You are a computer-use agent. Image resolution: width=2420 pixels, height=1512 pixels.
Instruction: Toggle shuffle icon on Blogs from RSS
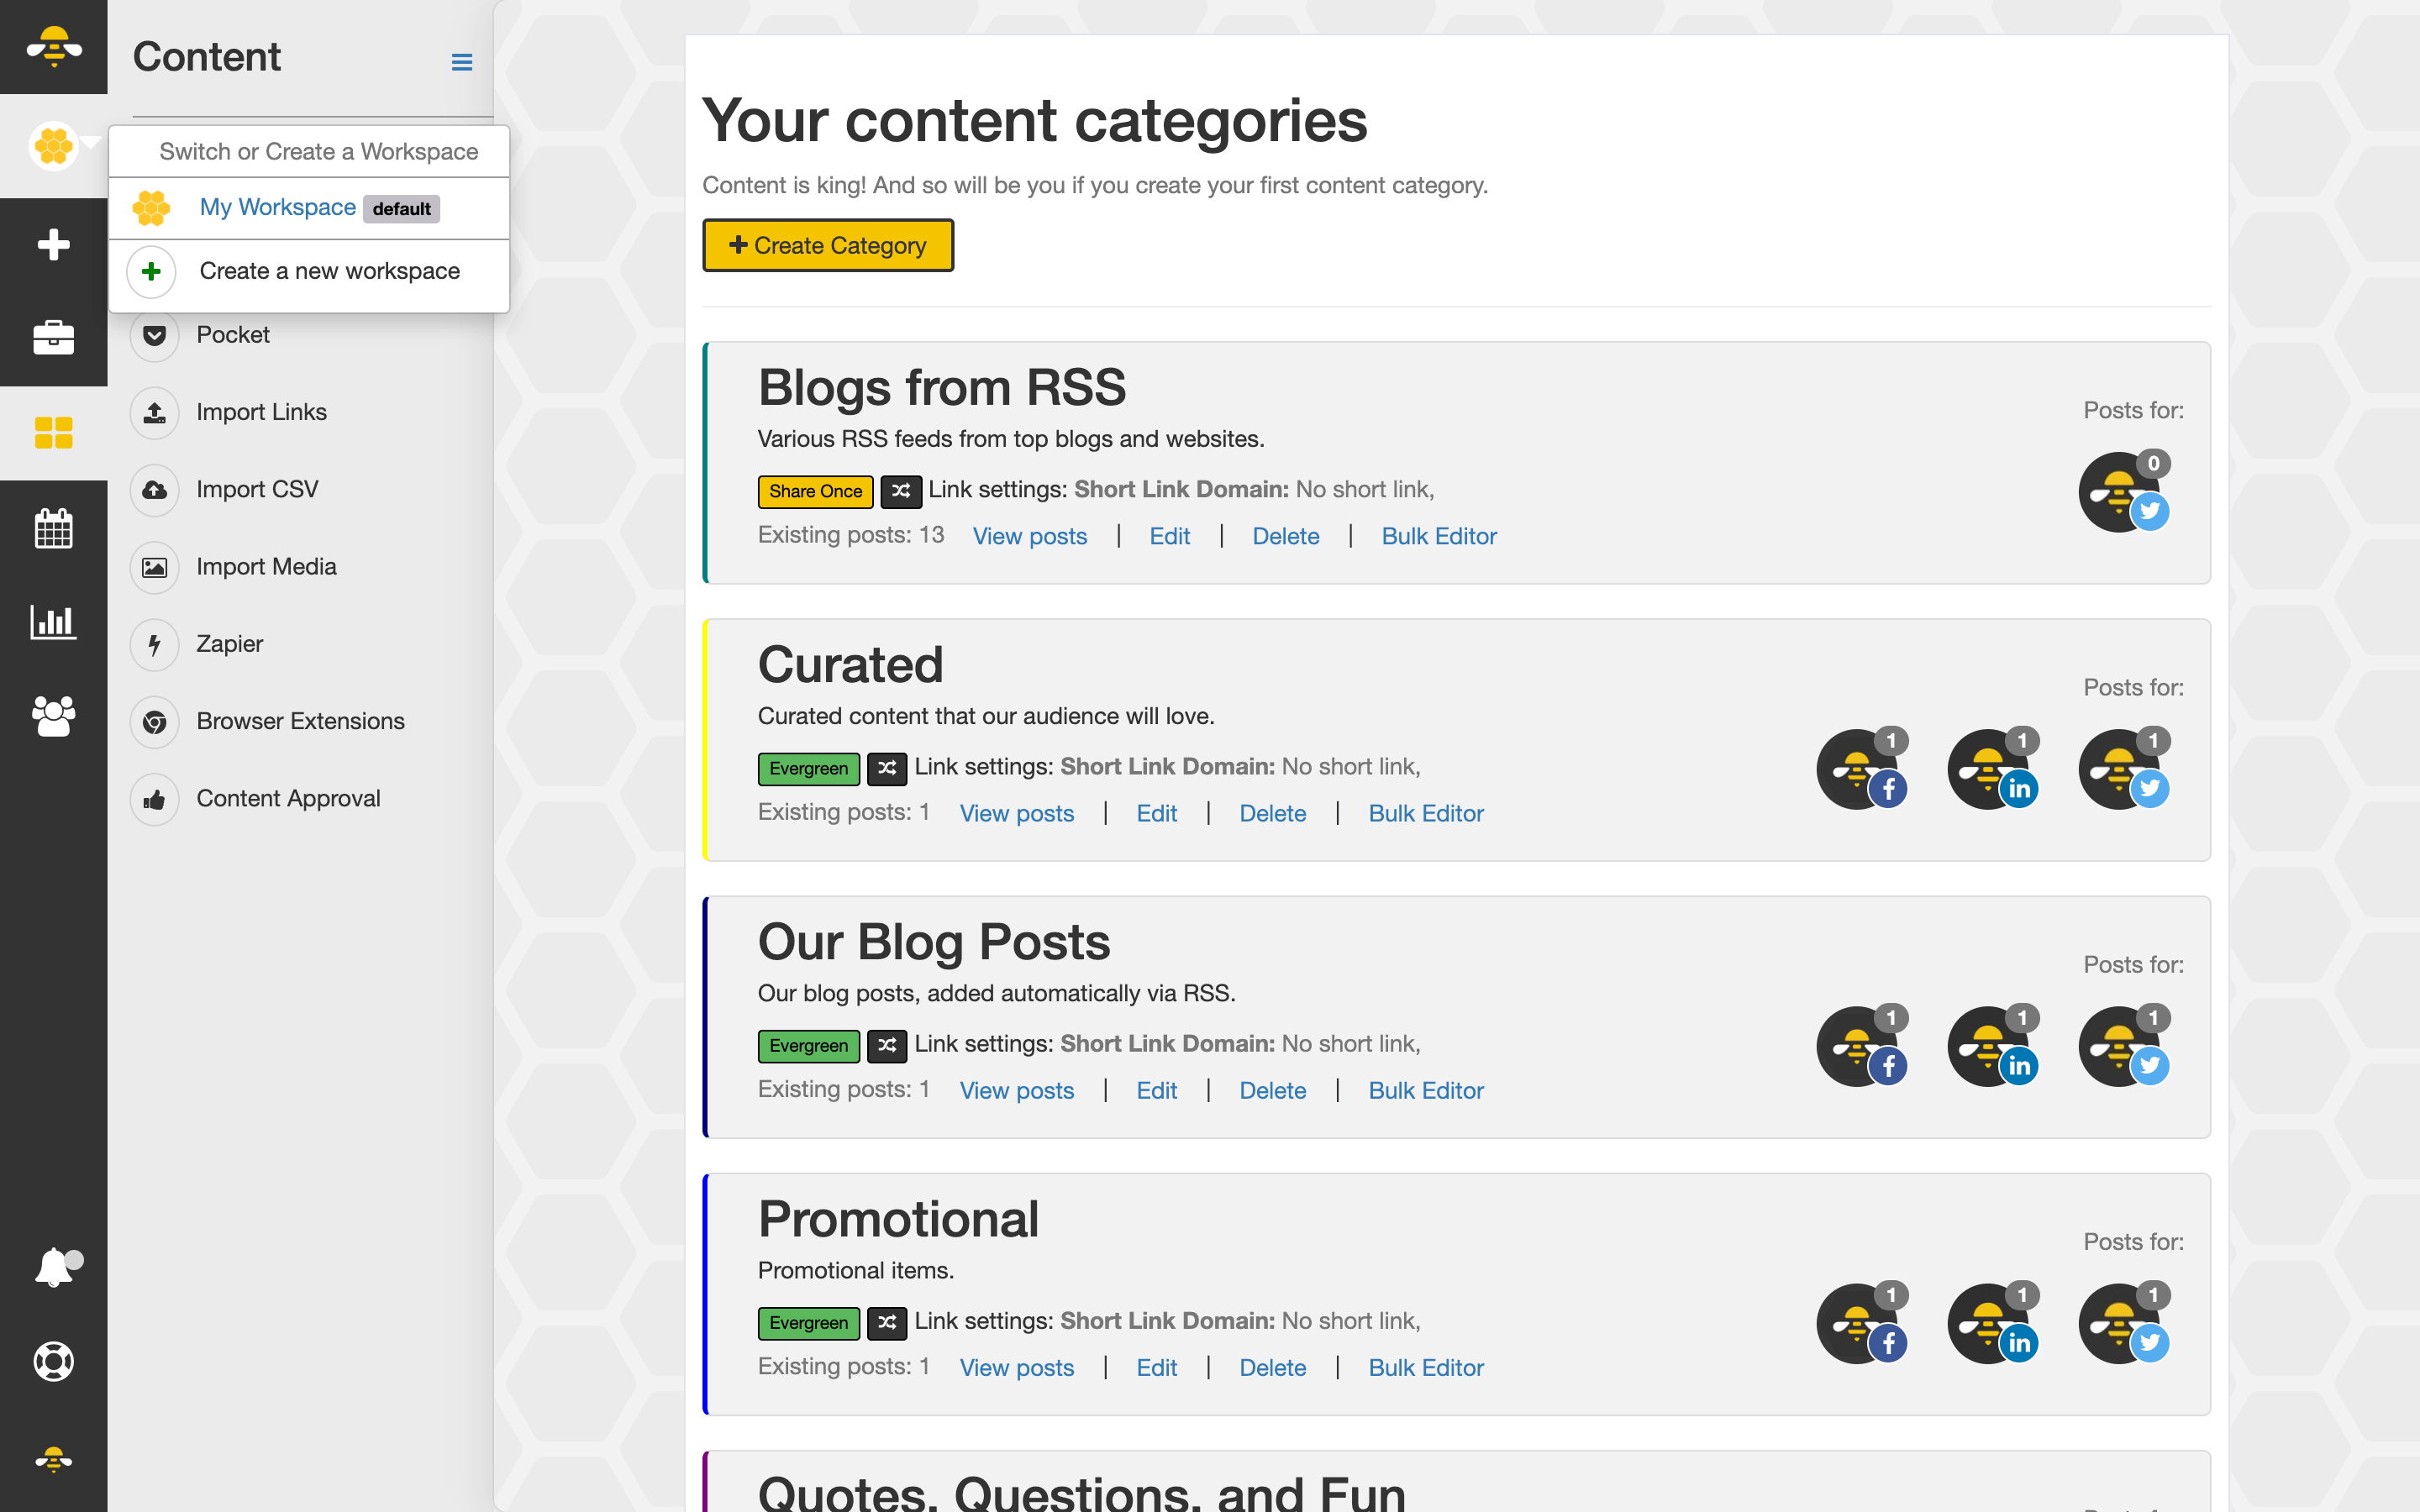coord(900,491)
